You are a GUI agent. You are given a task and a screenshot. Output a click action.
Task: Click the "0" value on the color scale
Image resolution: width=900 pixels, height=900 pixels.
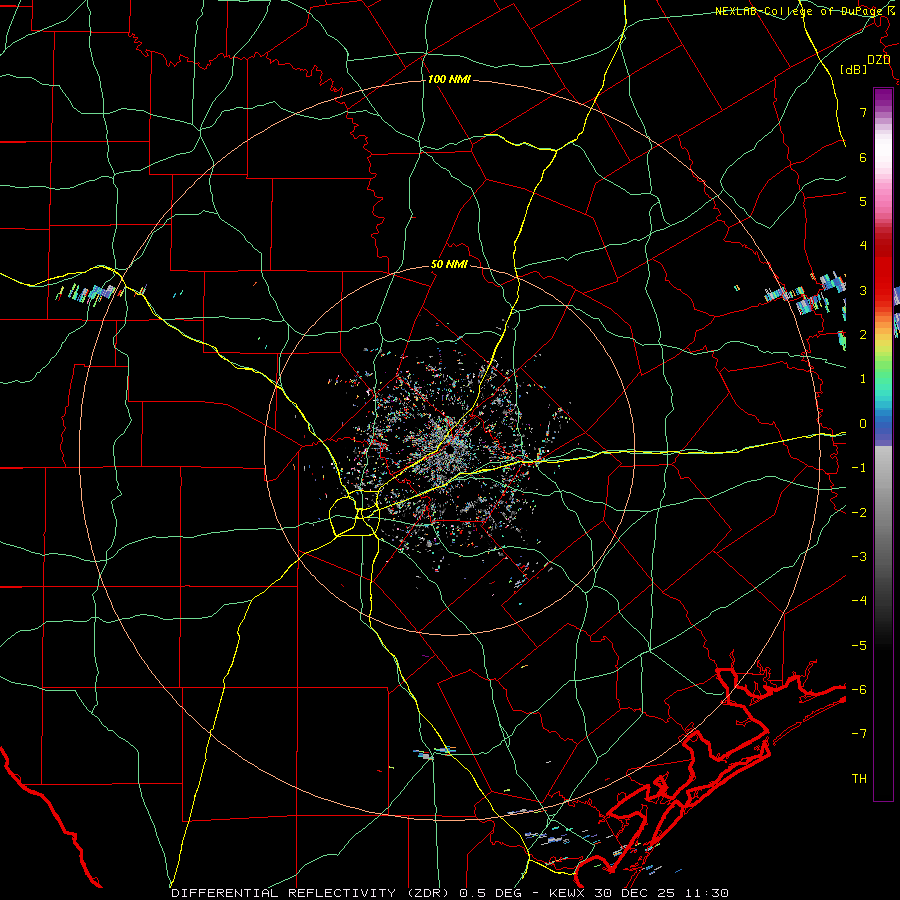tap(863, 424)
